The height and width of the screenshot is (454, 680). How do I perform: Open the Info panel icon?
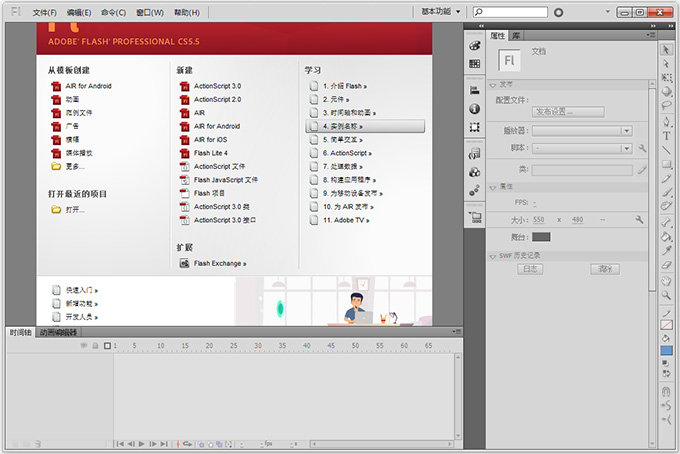click(475, 108)
